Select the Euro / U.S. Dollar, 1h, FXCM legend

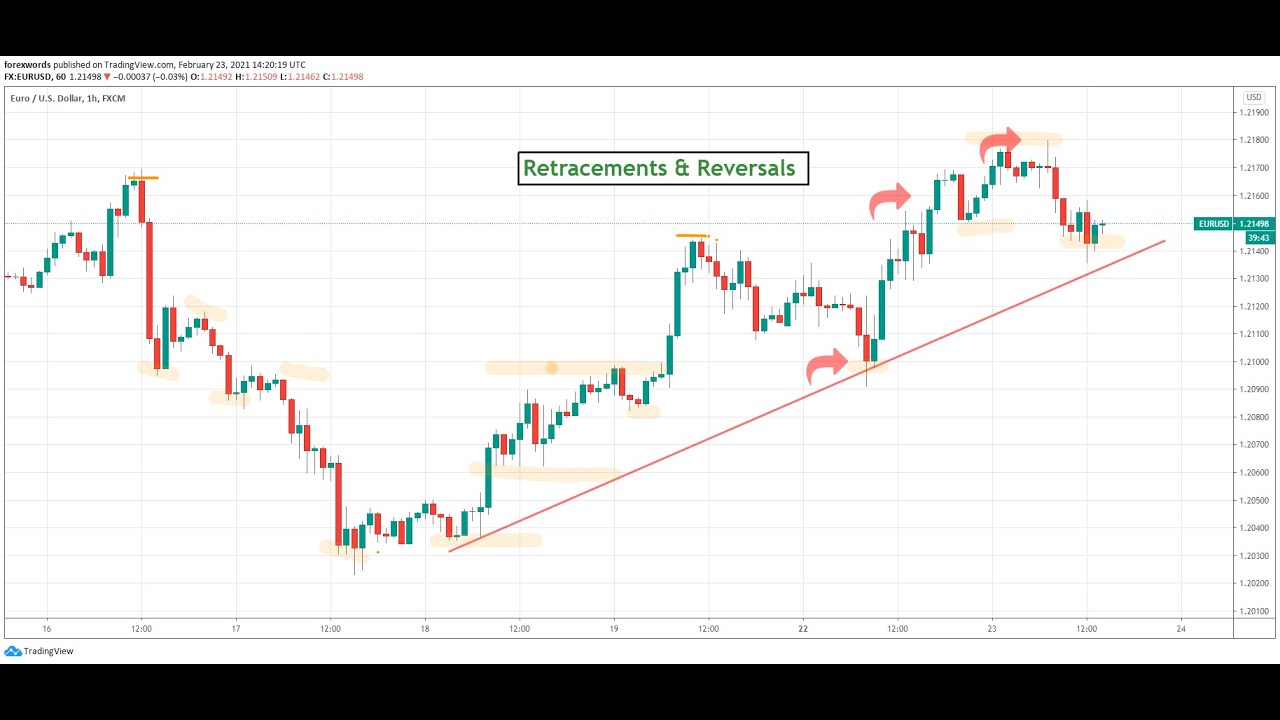pyautogui.click(x=68, y=98)
